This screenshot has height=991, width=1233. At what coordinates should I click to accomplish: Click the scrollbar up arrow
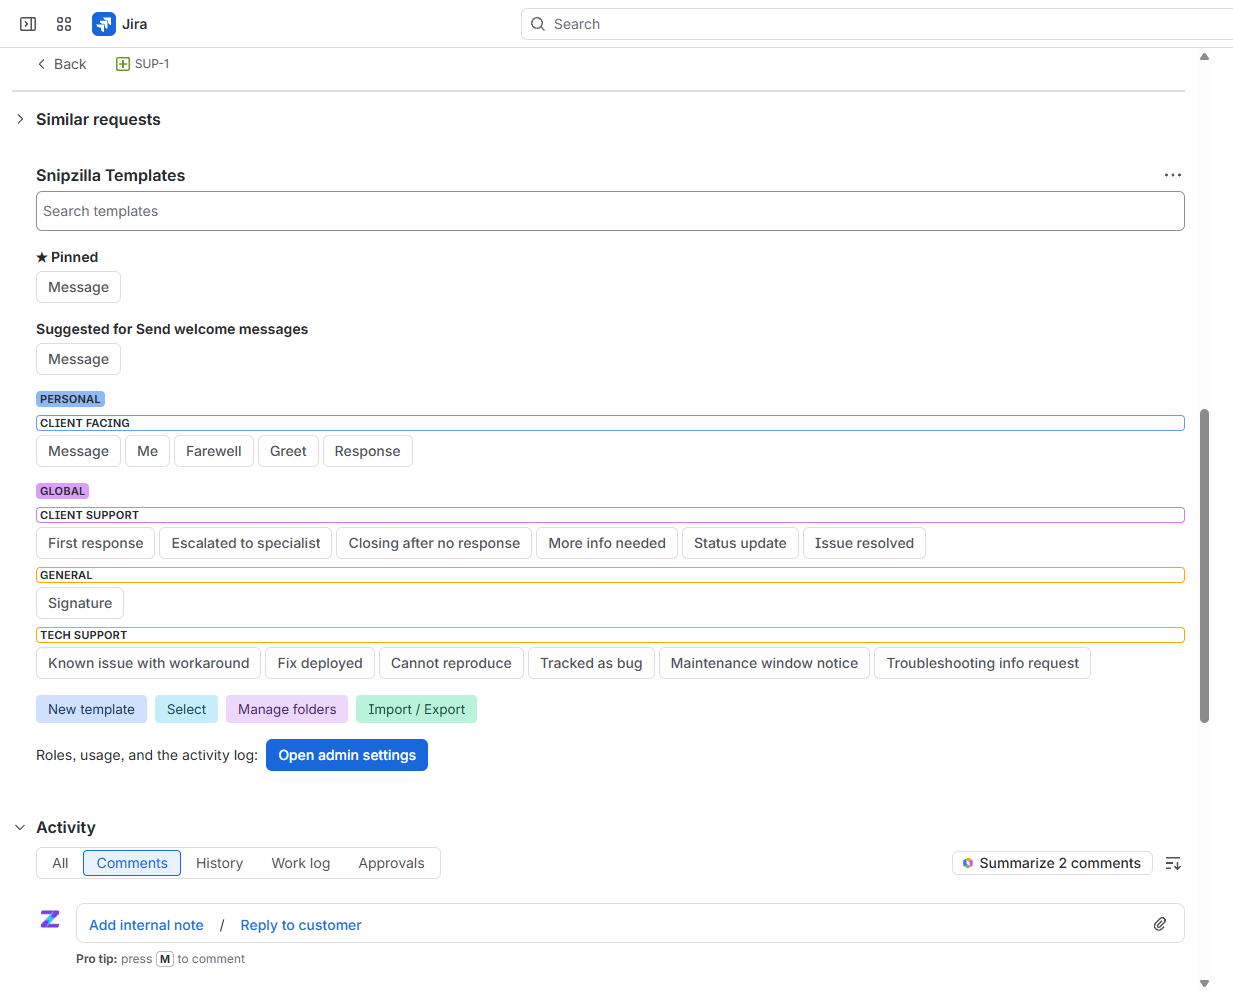coord(1205,57)
